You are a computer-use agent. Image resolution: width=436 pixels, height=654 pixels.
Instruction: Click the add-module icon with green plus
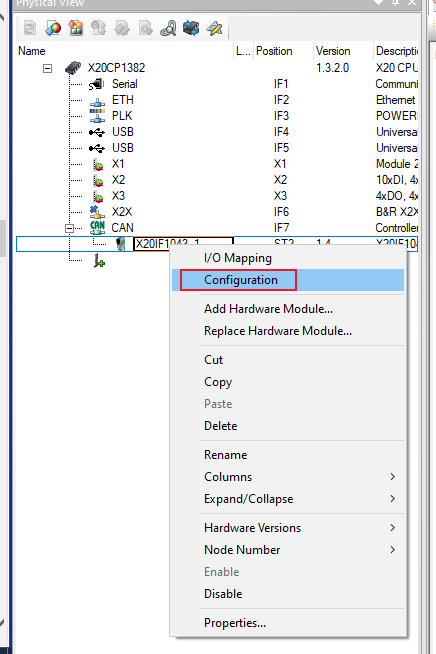[99, 261]
